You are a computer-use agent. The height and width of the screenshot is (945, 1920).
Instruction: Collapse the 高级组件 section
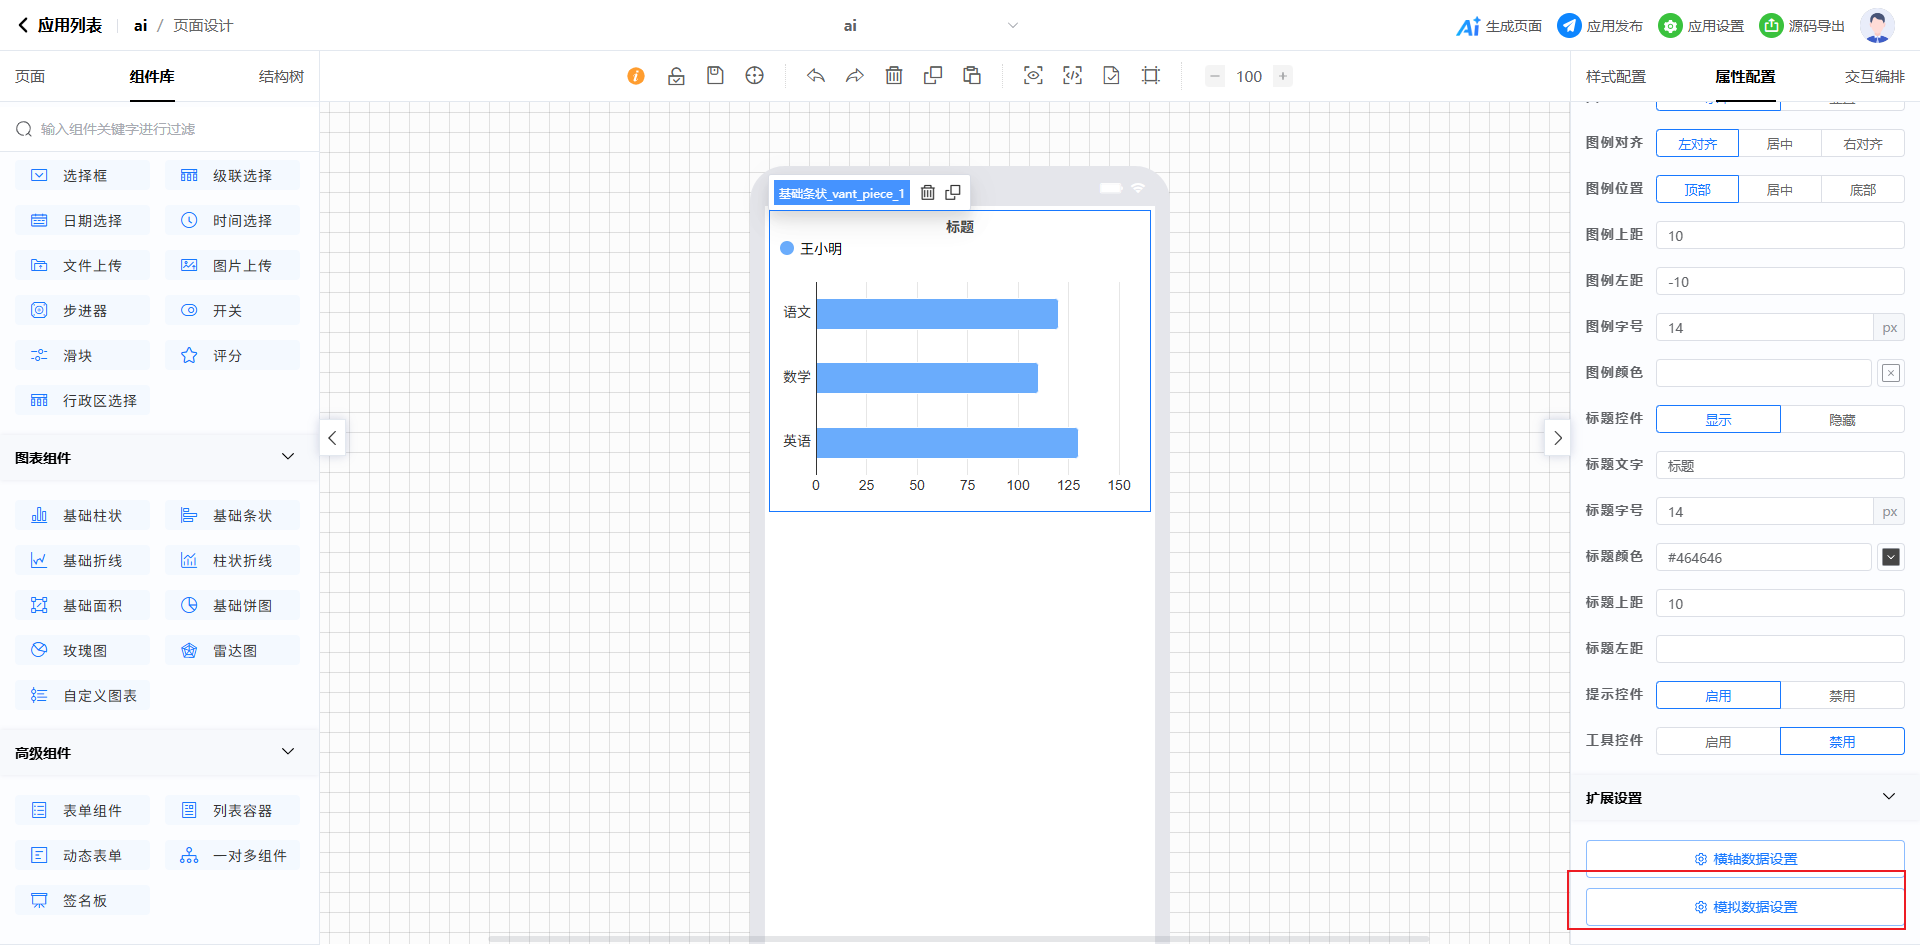[x=288, y=752]
